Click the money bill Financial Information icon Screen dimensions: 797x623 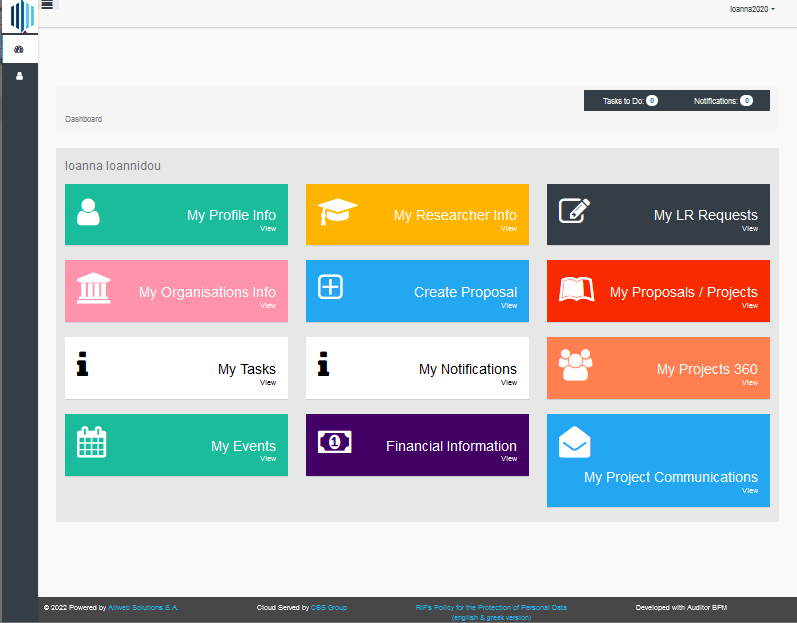click(335, 442)
